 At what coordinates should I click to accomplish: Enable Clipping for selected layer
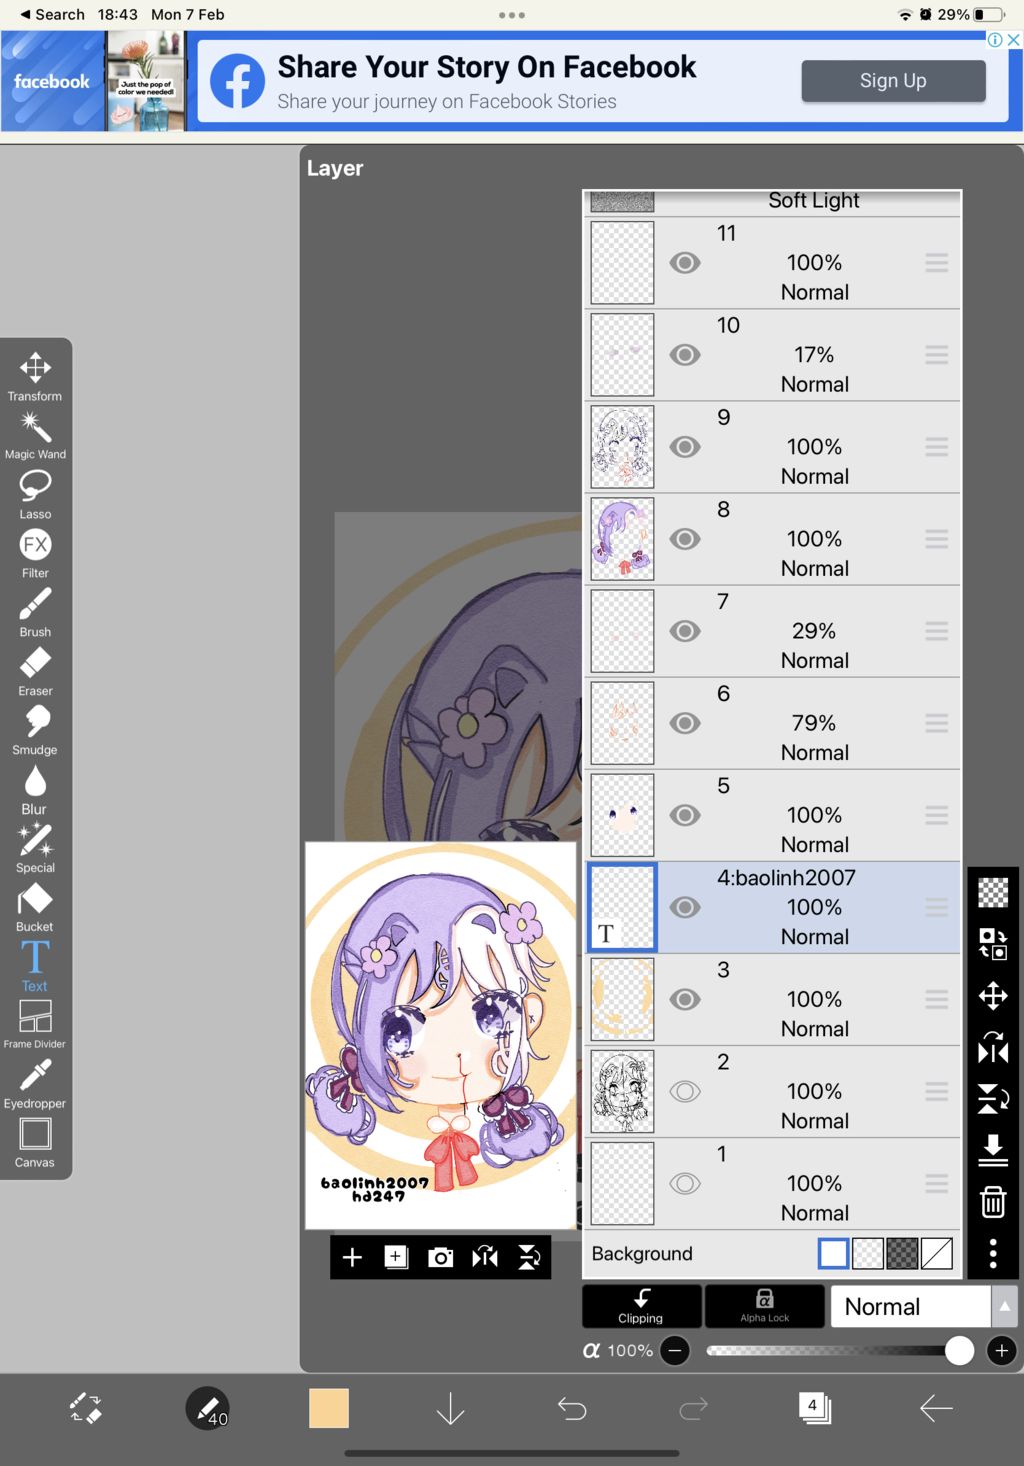pos(641,1306)
